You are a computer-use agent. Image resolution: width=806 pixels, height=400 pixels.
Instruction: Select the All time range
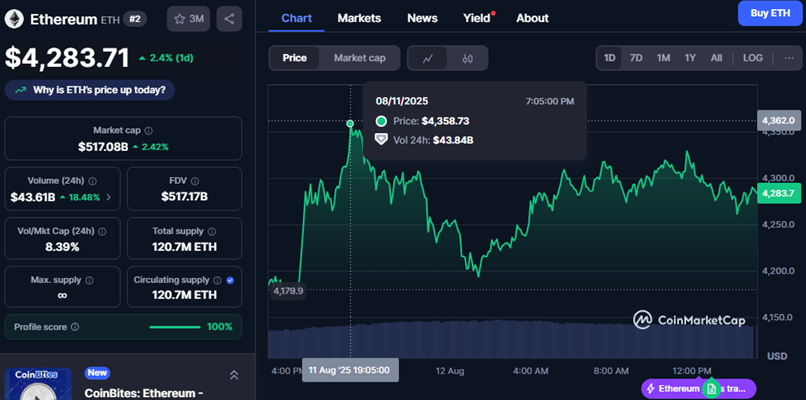[716, 58]
